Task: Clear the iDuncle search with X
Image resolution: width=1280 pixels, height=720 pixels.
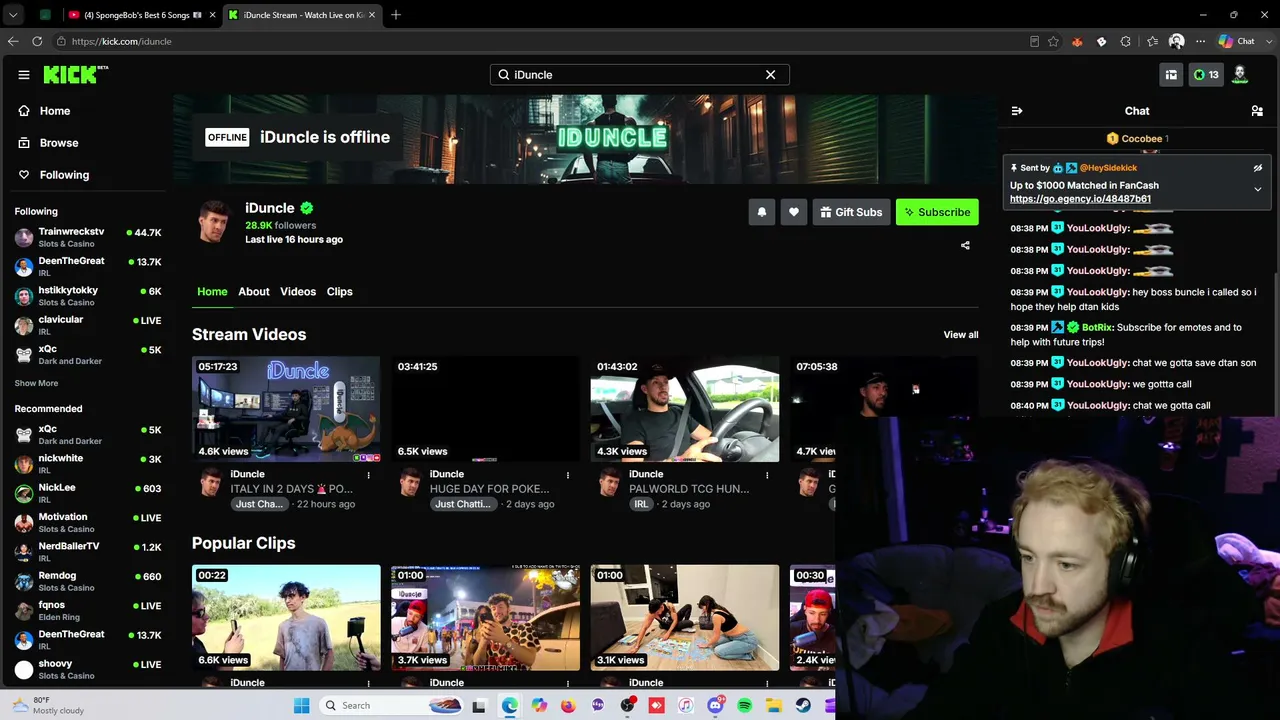Action: coord(771,75)
